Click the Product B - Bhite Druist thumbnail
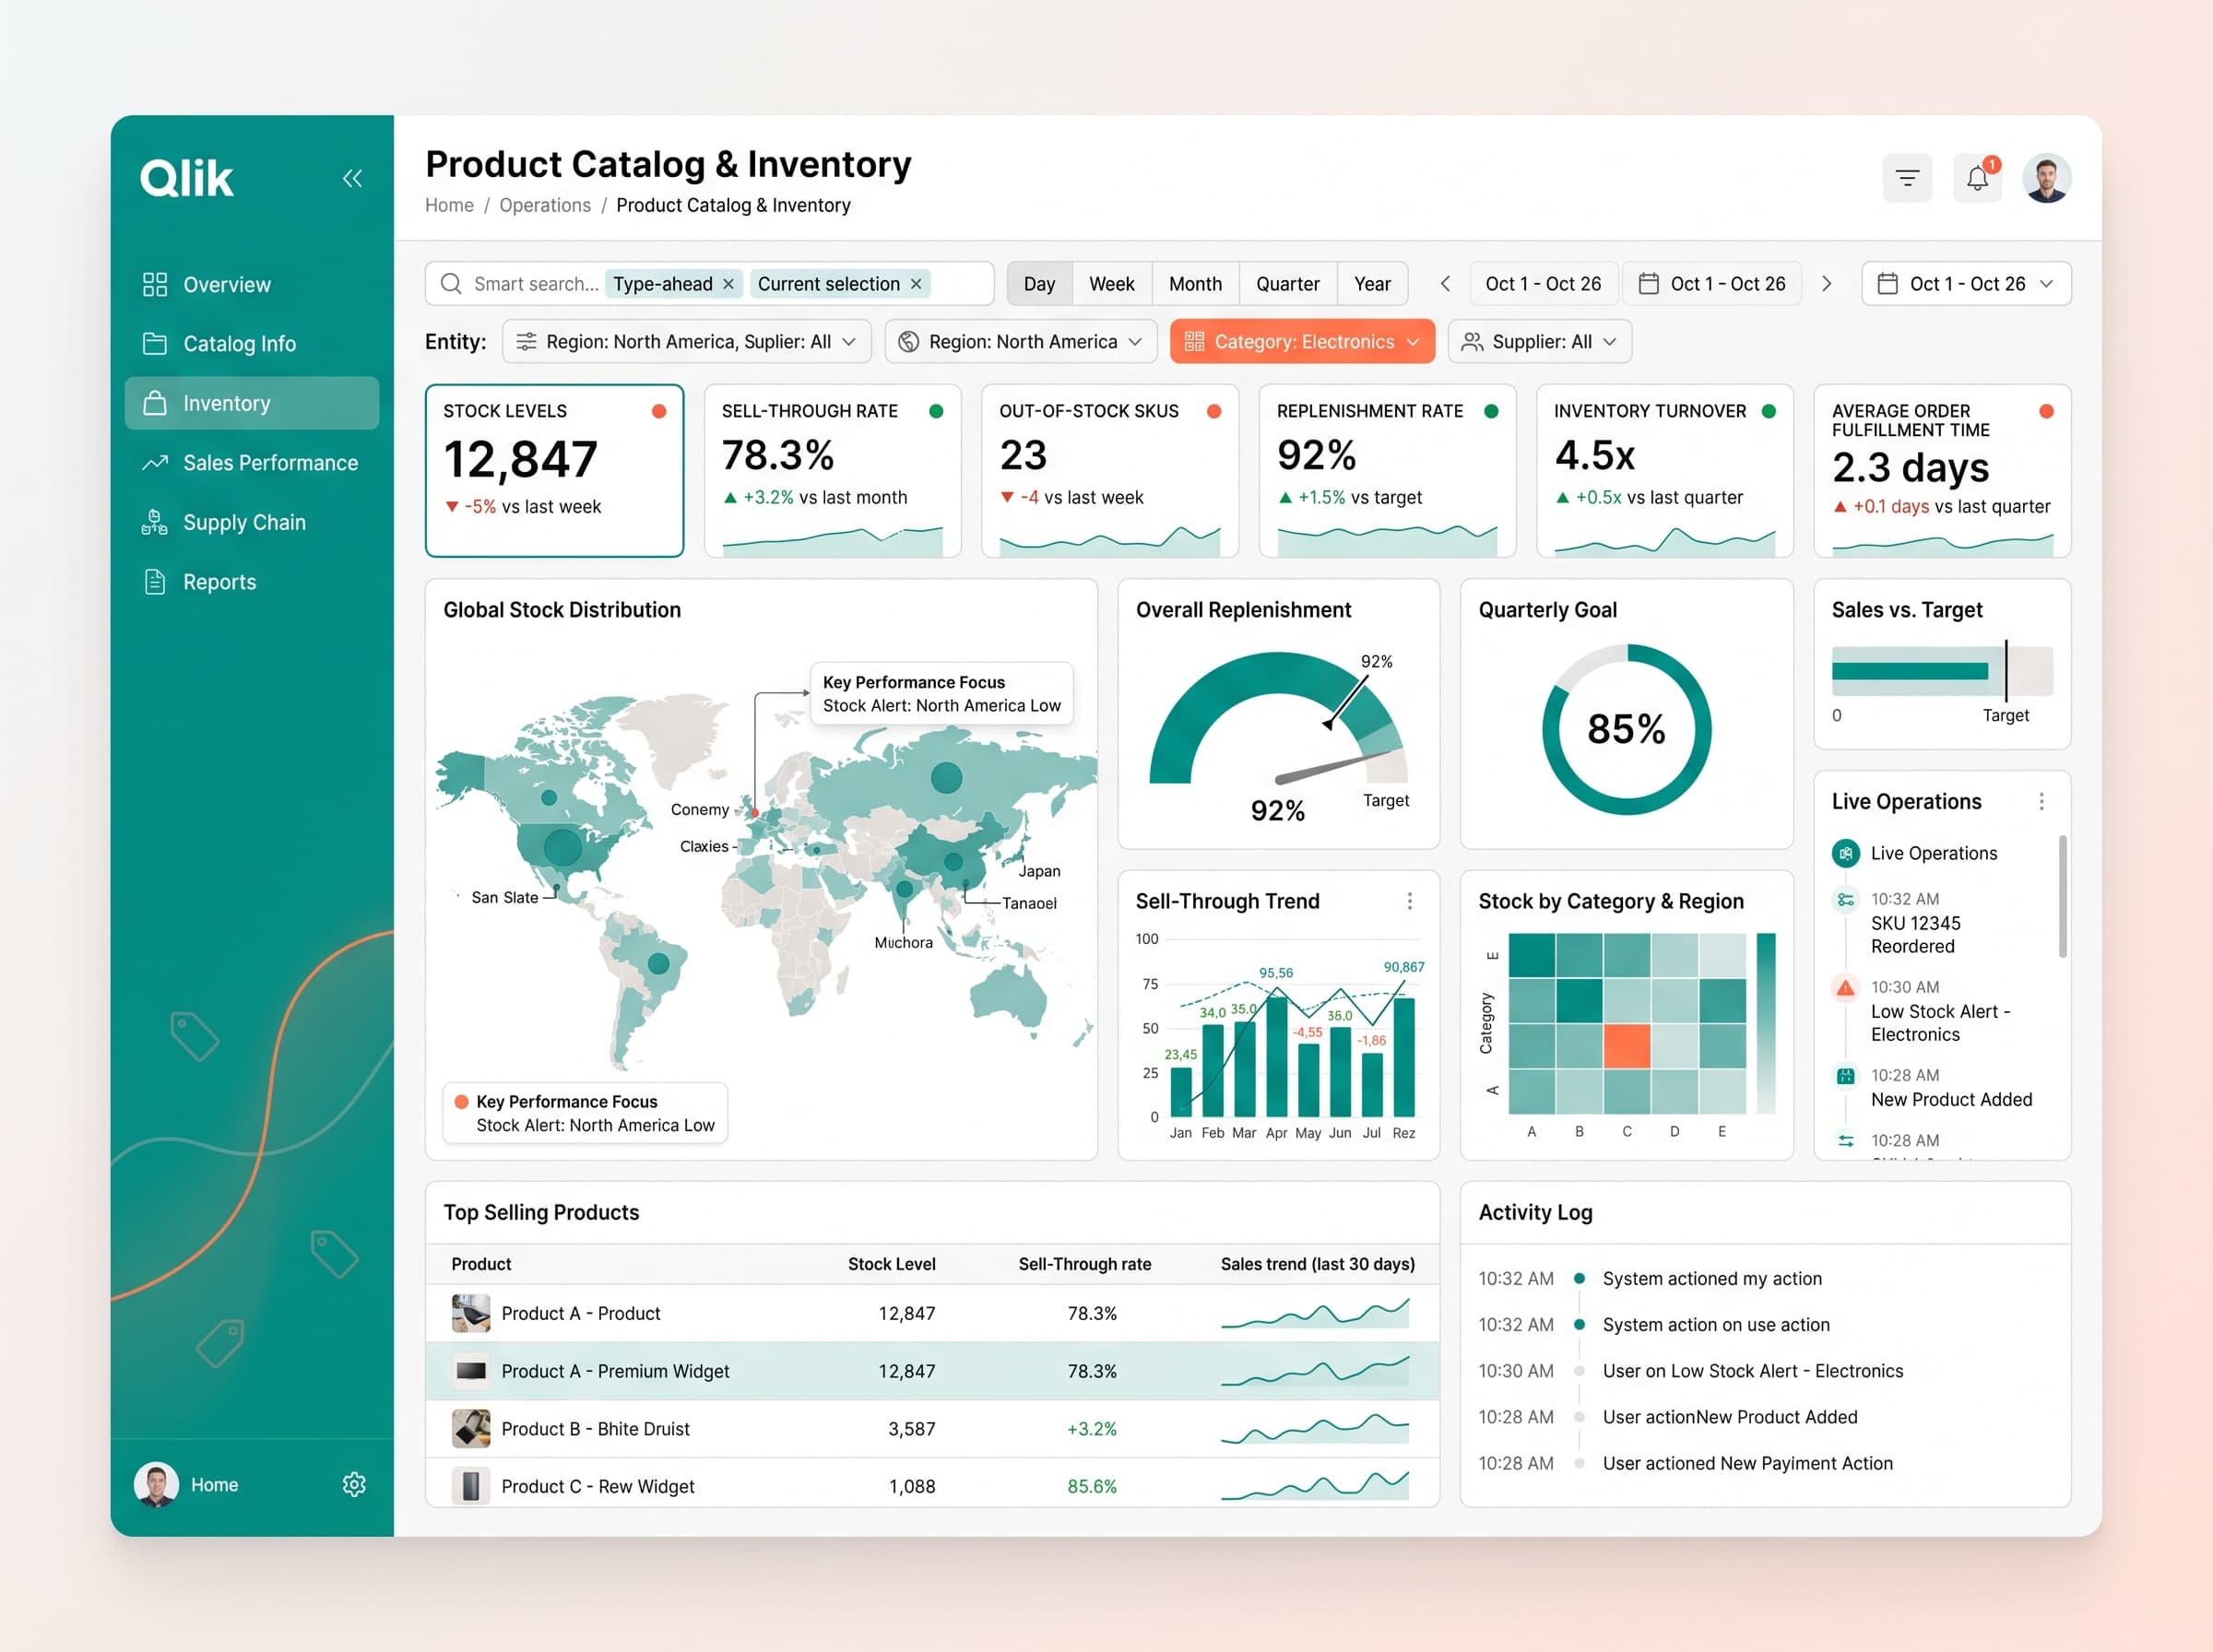The image size is (2213, 1652). [x=471, y=1428]
